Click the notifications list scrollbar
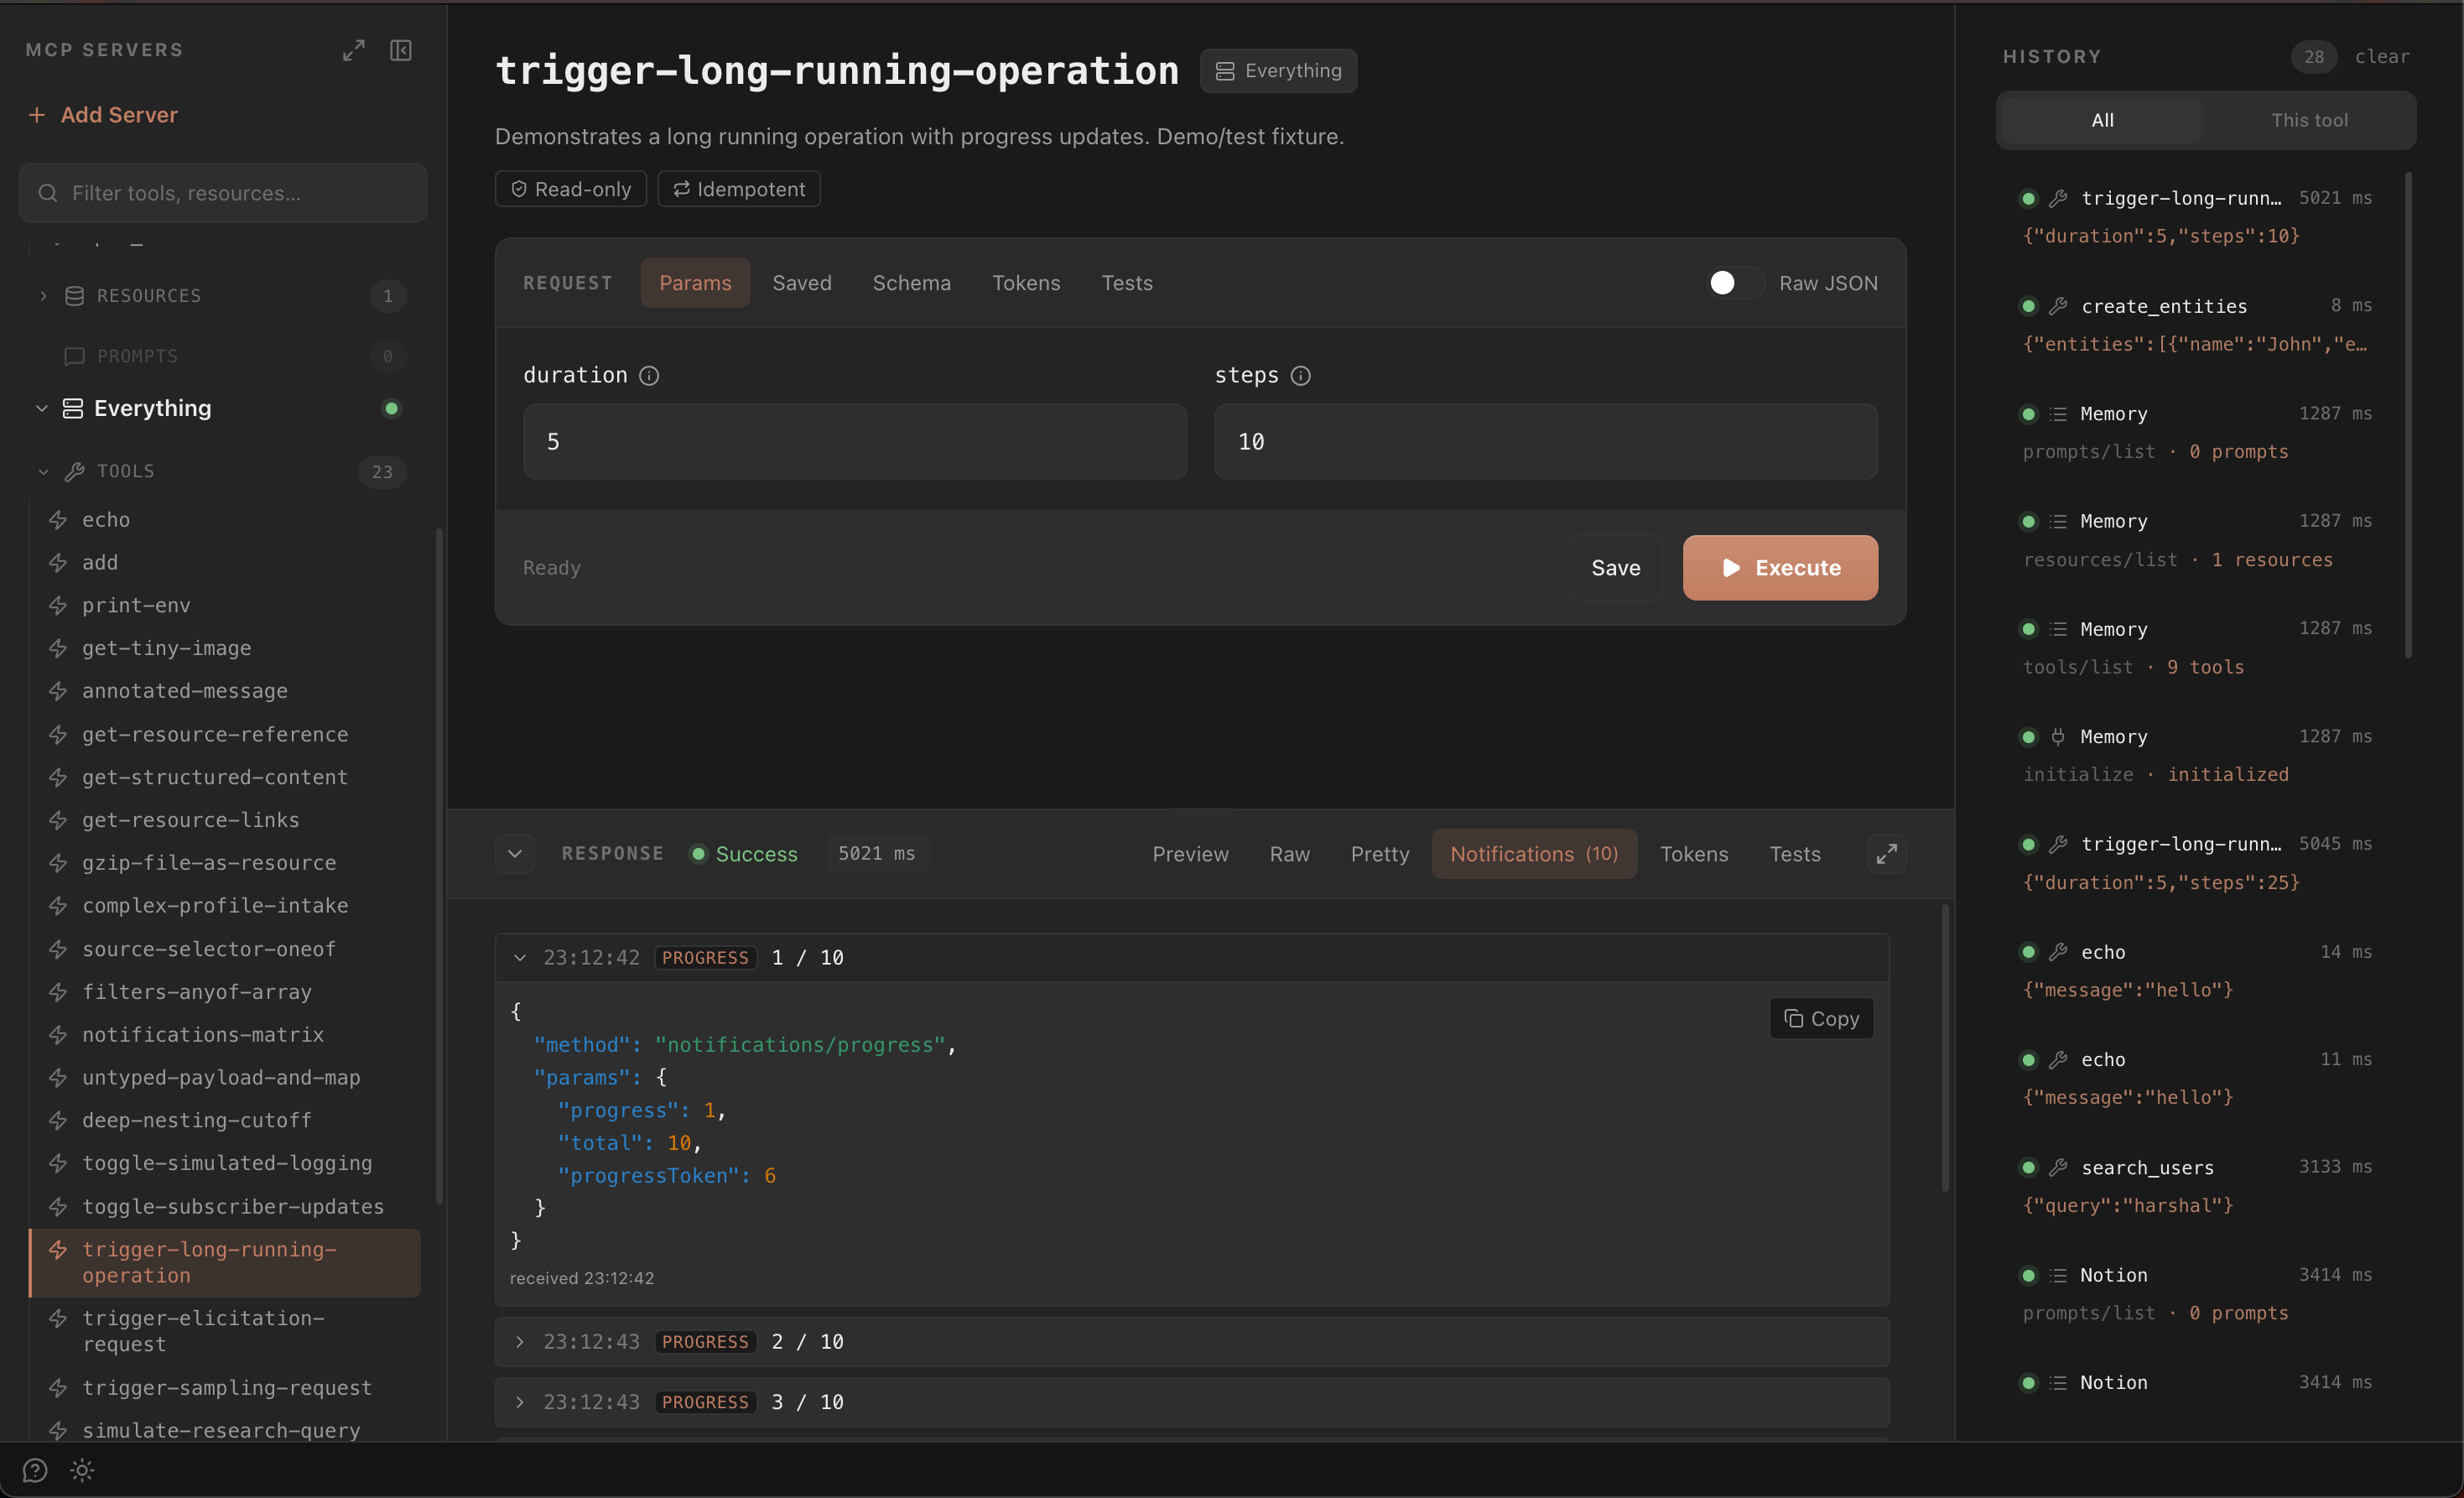 click(1945, 1048)
